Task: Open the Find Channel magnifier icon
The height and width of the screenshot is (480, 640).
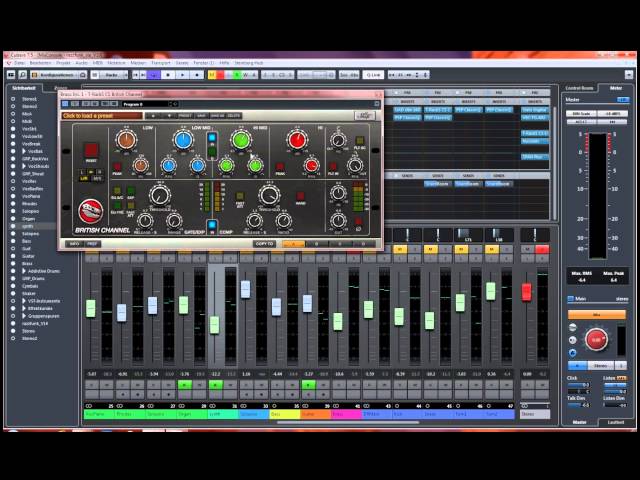Action: 22,75
